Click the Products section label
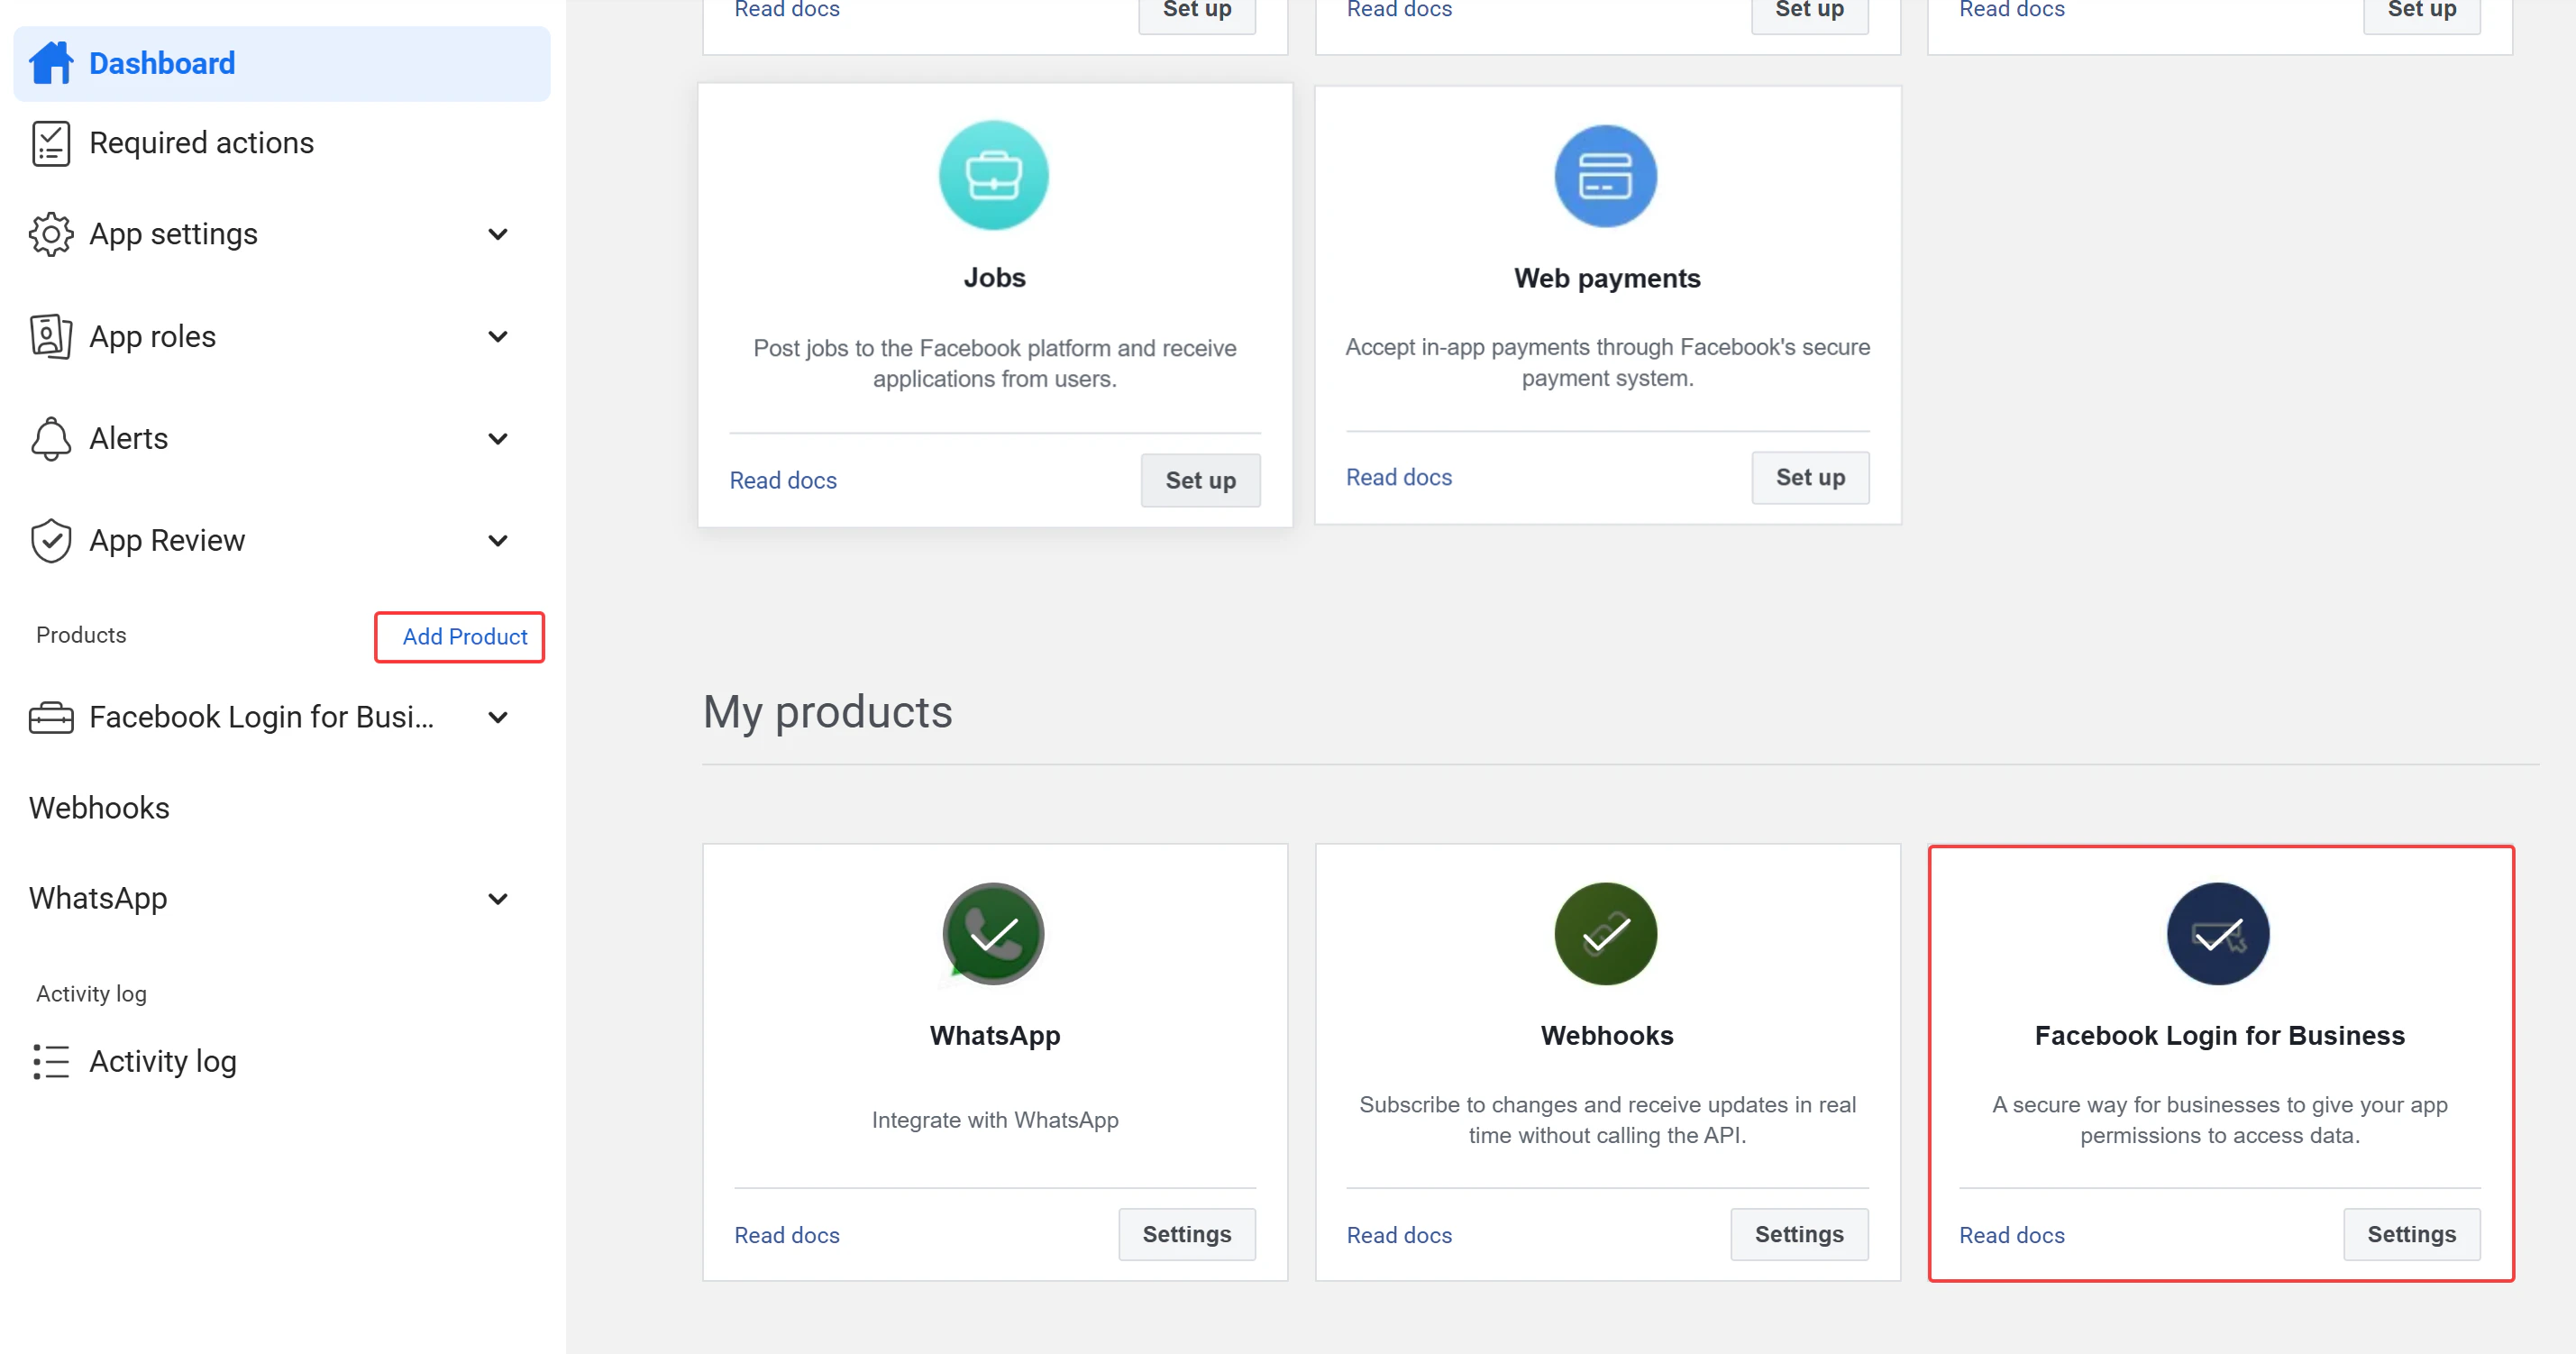This screenshot has height=1354, width=2576. [x=81, y=635]
